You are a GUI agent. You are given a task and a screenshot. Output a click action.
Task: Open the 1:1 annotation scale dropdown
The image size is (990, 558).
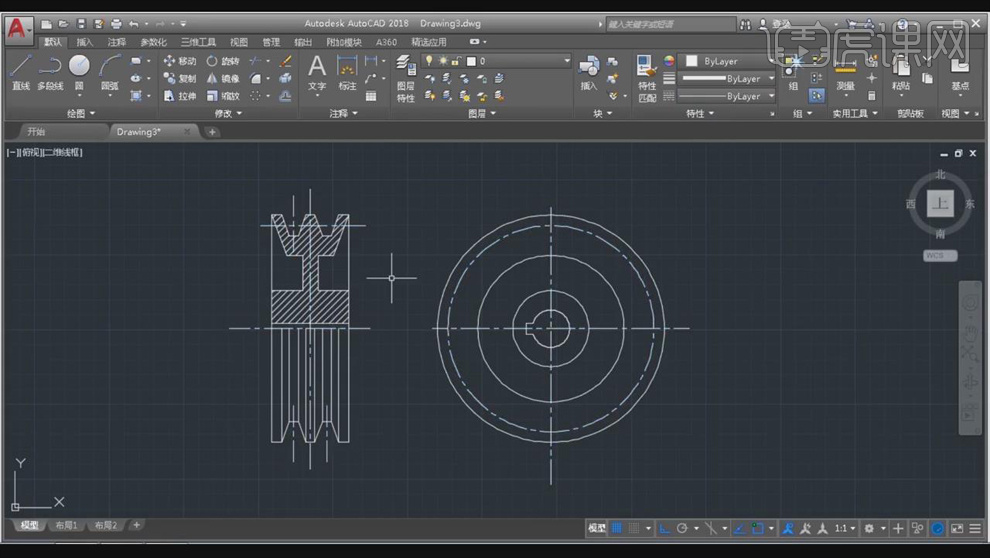[845, 528]
